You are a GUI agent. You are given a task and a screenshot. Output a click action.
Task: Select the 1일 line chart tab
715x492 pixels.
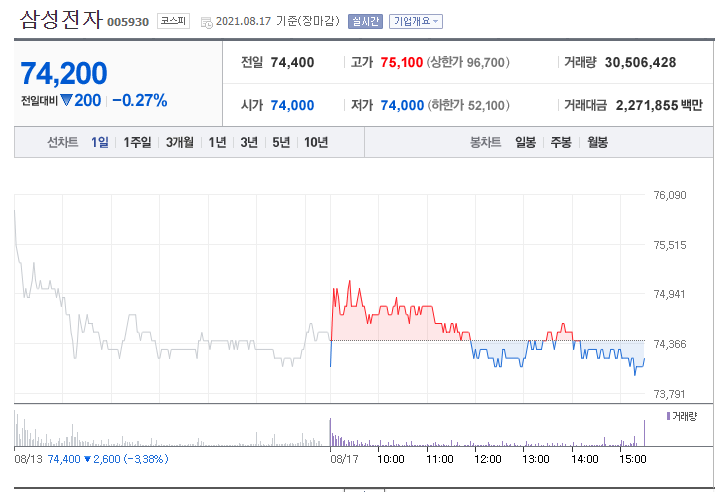point(100,142)
